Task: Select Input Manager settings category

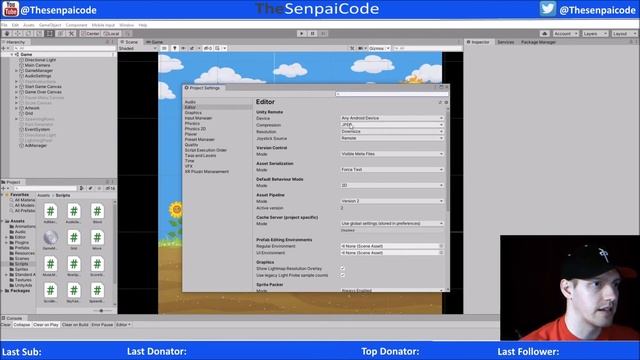Action: point(198,118)
